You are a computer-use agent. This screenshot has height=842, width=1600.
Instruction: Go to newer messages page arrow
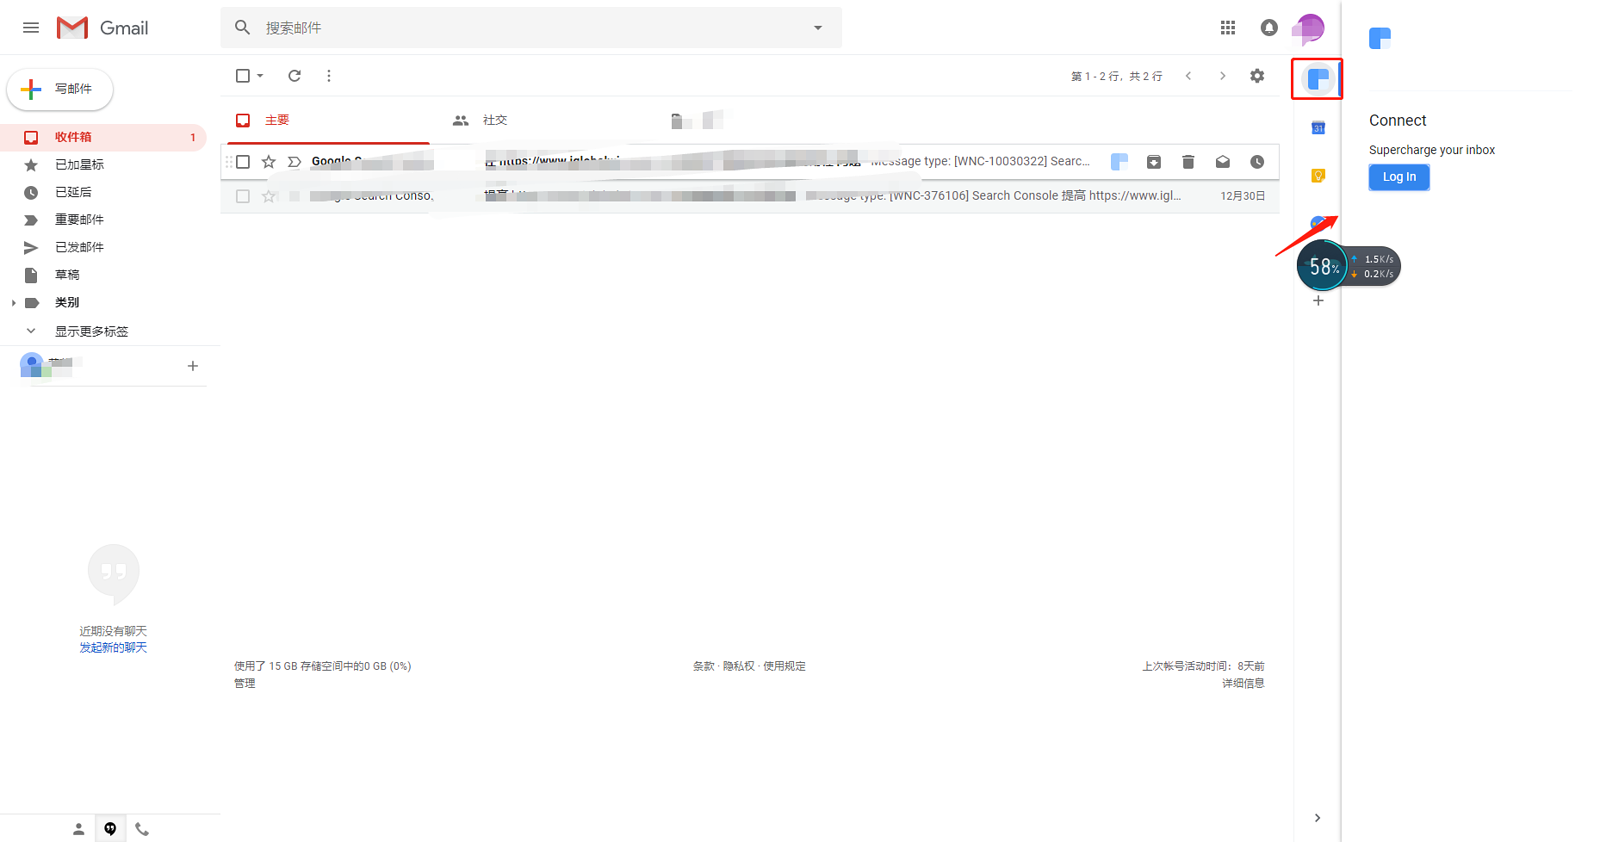tap(1189, 76)
